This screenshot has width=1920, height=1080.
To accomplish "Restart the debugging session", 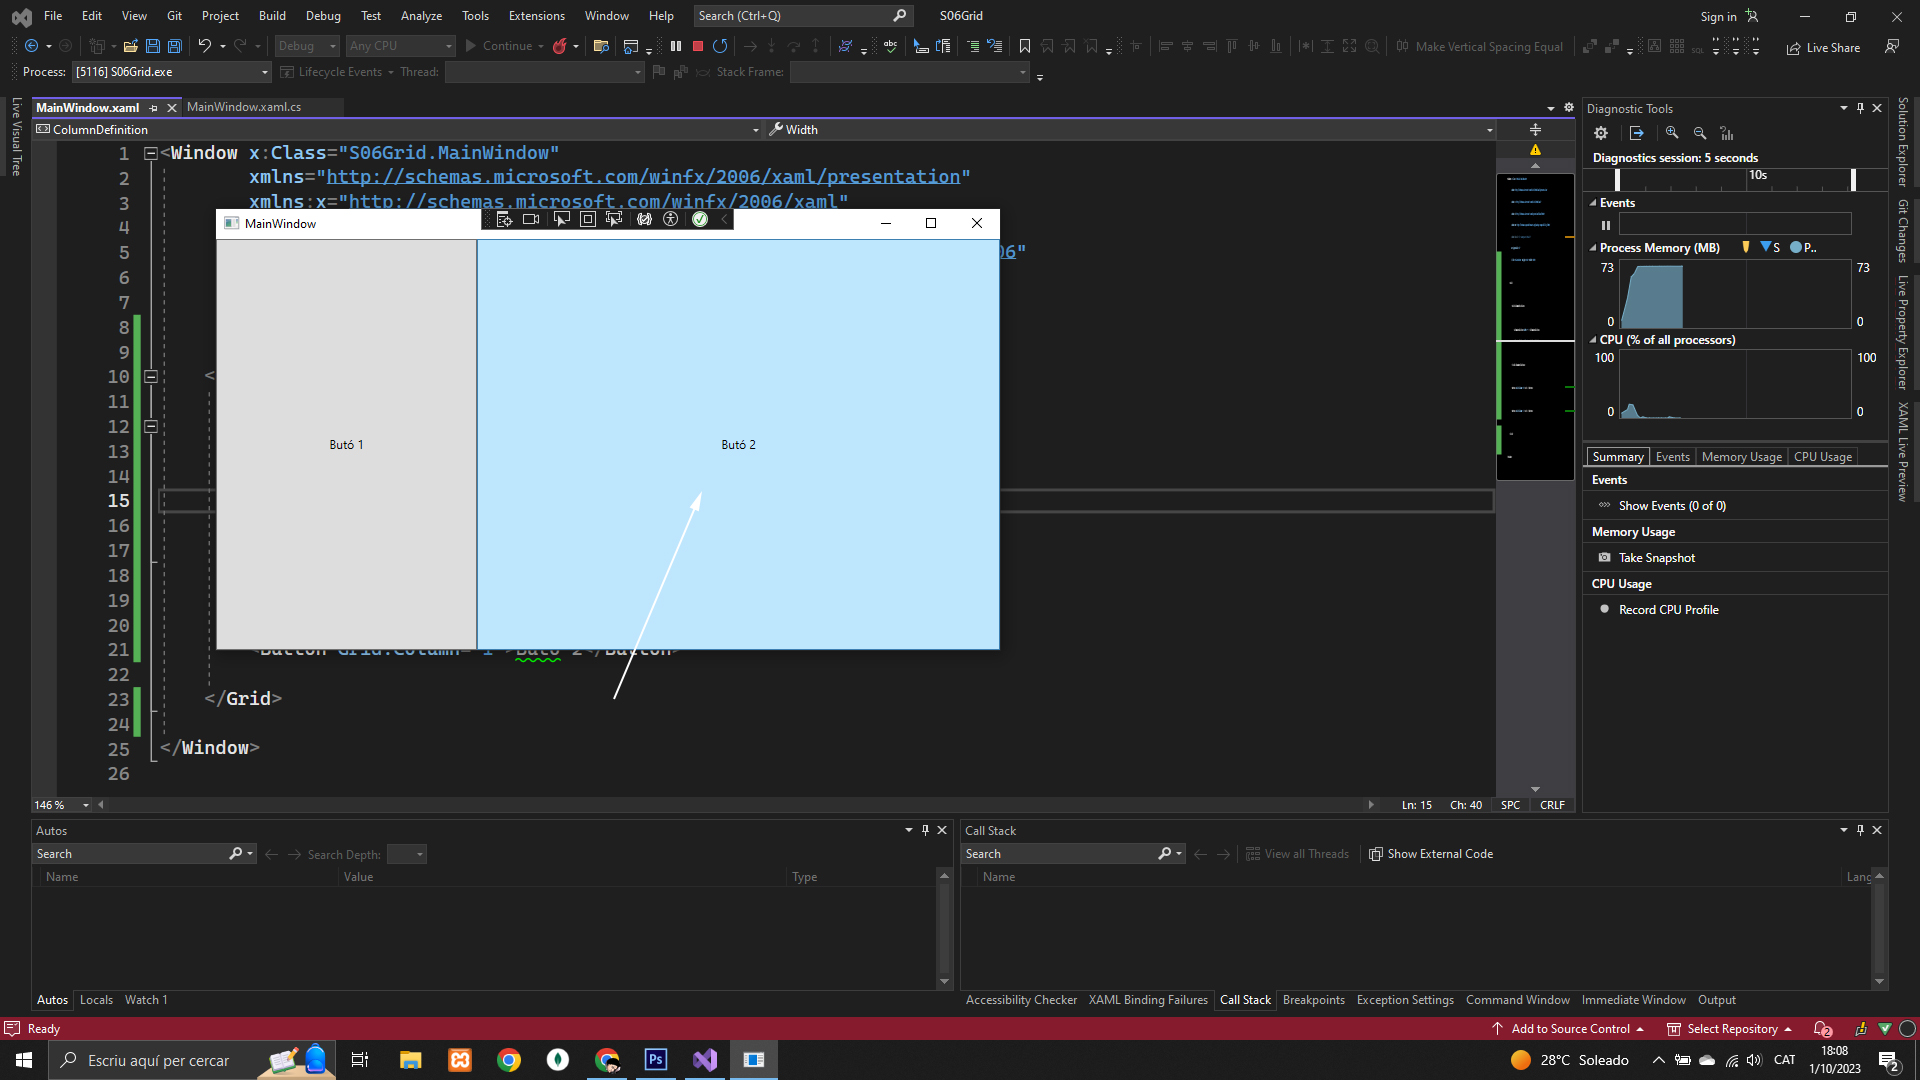I will (720, 46).
